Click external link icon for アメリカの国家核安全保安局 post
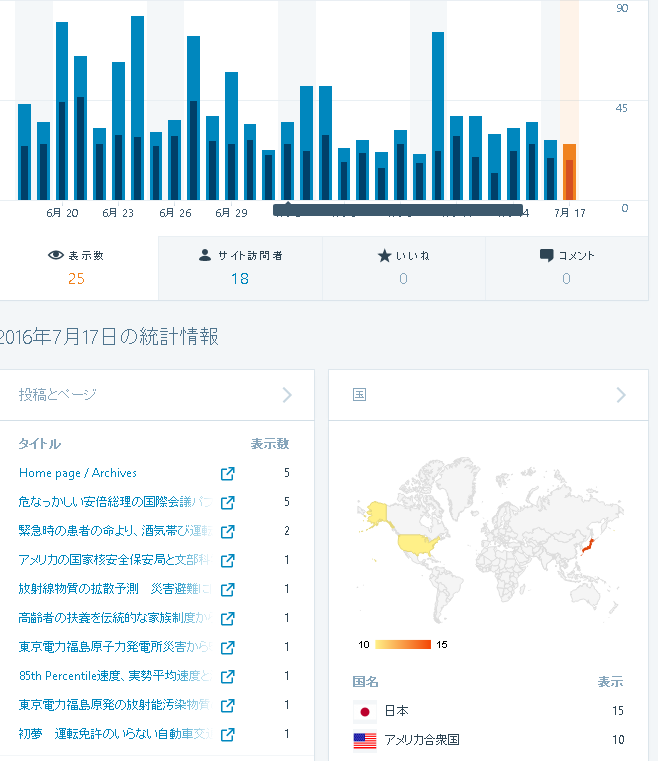The height and width of the screenshot is (761, 658). coord(227,560)
